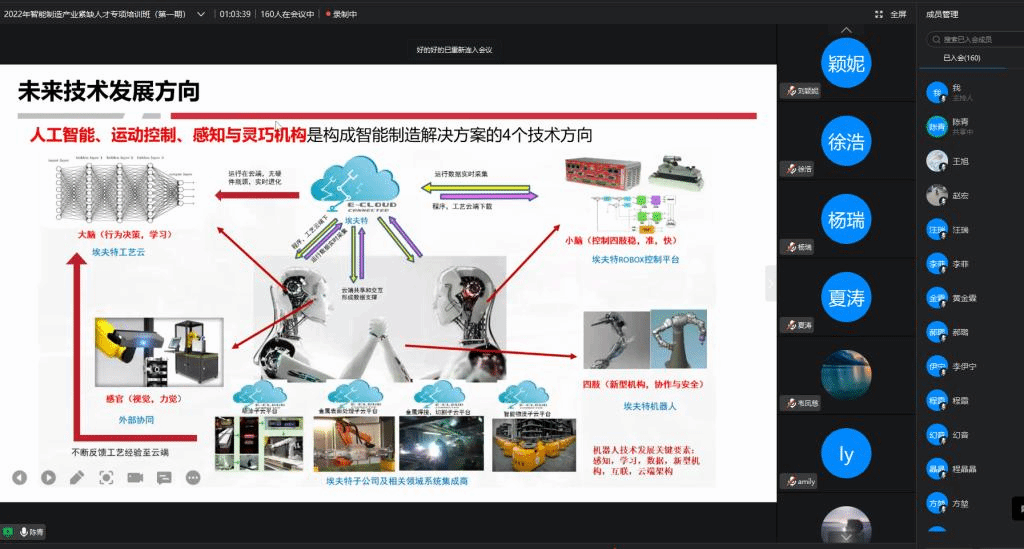This screenshot has height=549, width=1024.
Task: Select member 程晶晶 in list
Action: (x=972, y=469)
